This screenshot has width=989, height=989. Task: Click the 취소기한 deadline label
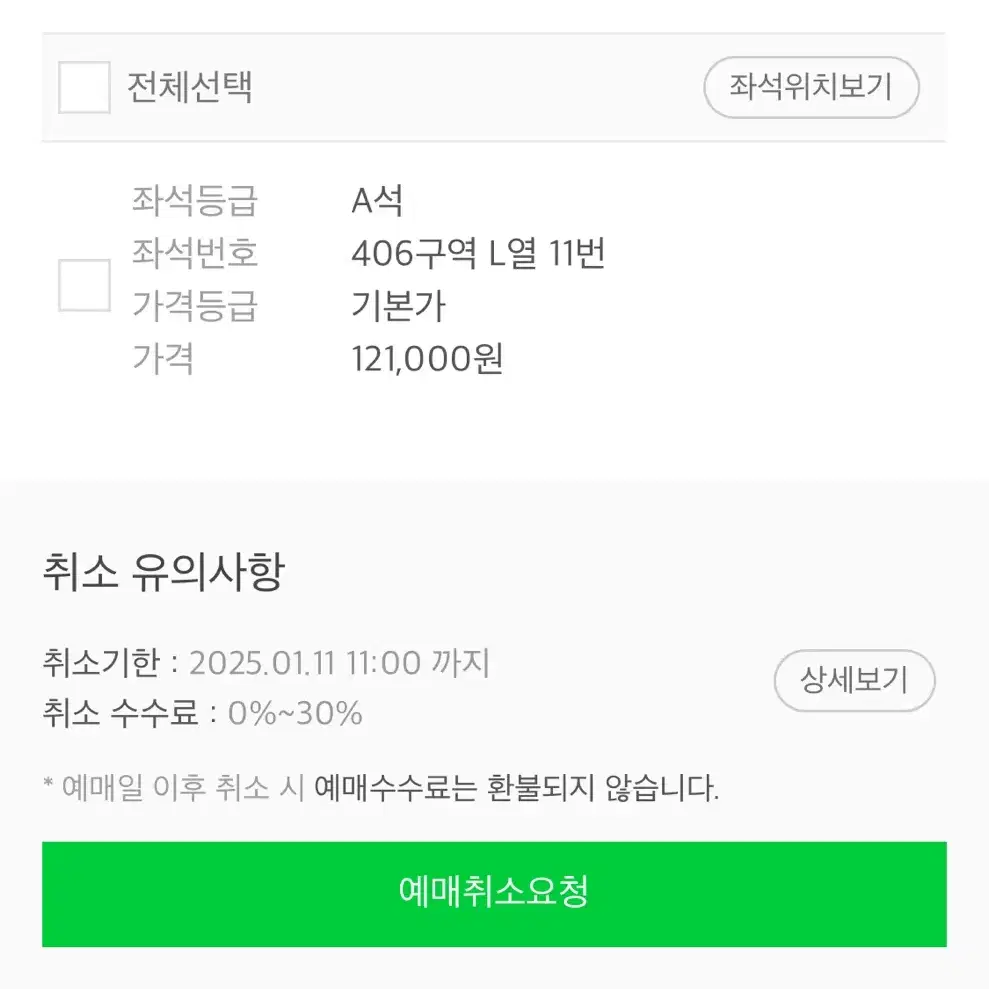(101, 662)
